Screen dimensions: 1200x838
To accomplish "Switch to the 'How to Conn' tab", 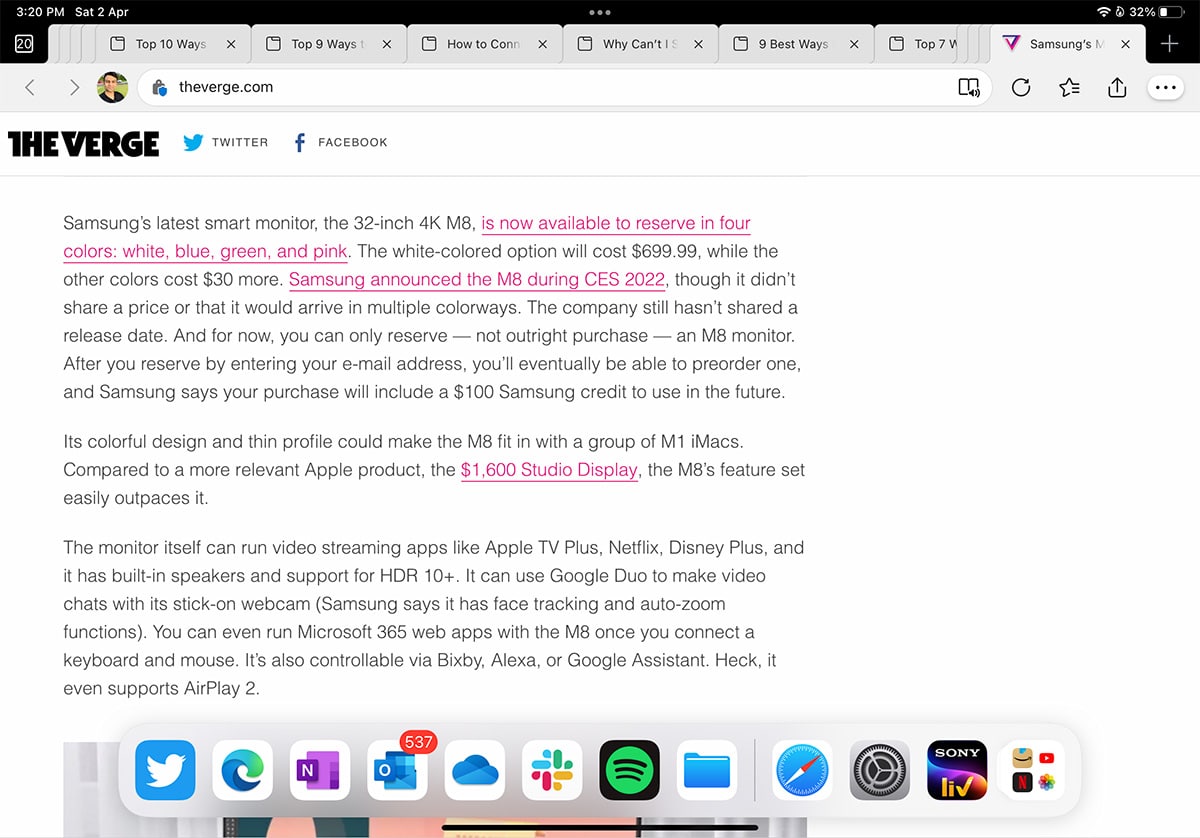I will [x=482, y=44].
